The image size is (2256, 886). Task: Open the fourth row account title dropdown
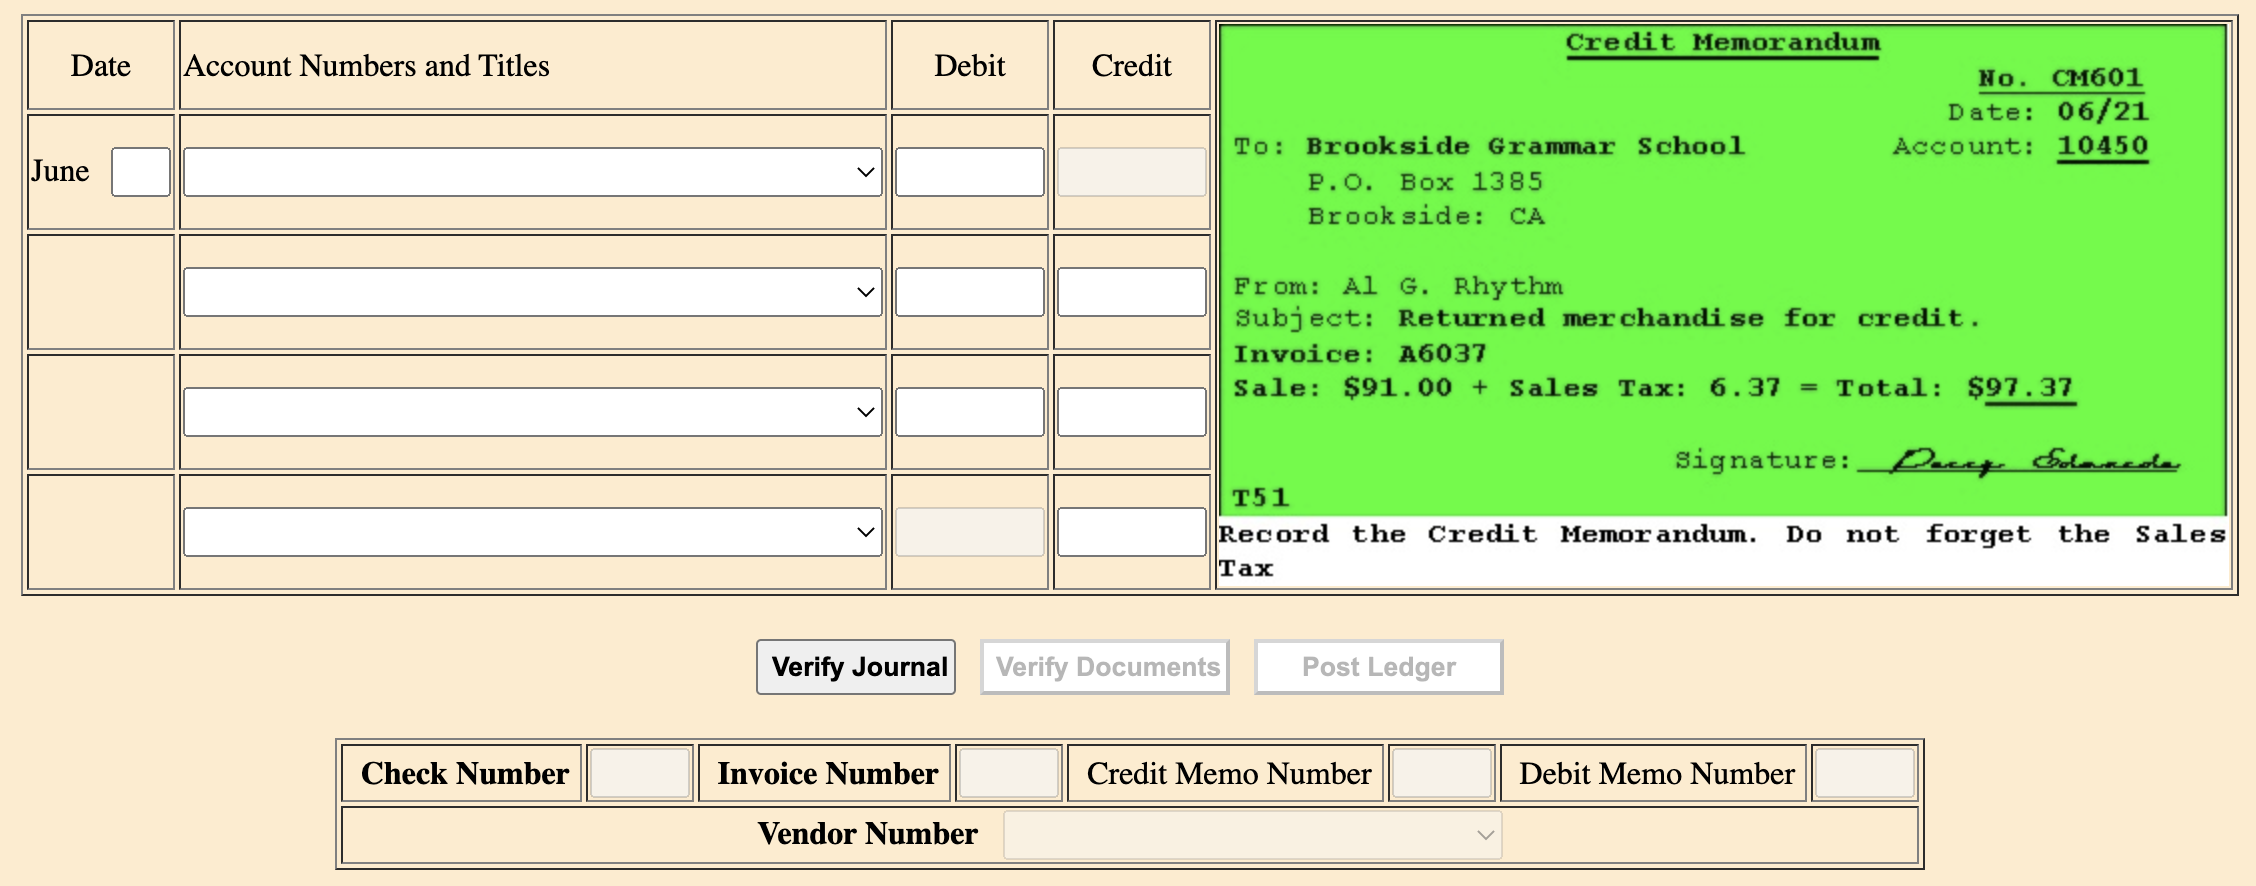(x=532, y=532)
